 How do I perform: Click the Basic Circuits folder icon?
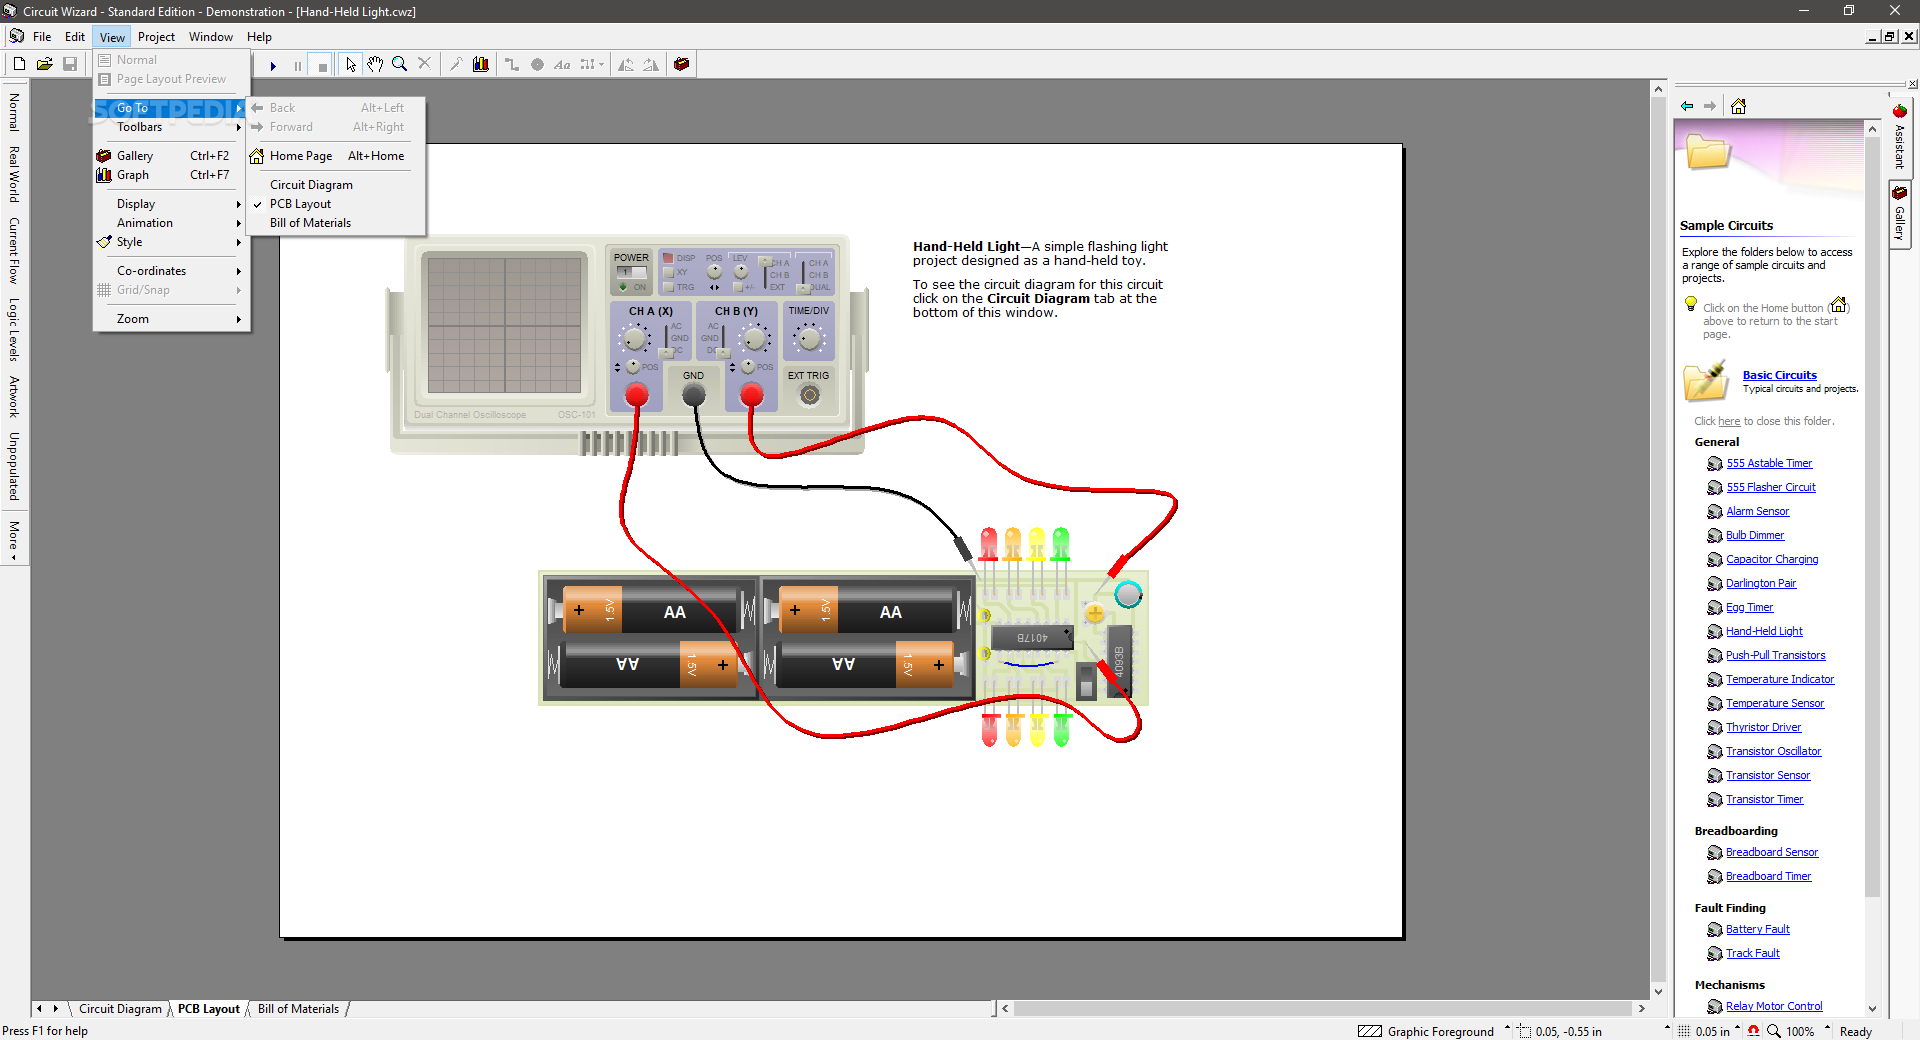point(1706,382)
